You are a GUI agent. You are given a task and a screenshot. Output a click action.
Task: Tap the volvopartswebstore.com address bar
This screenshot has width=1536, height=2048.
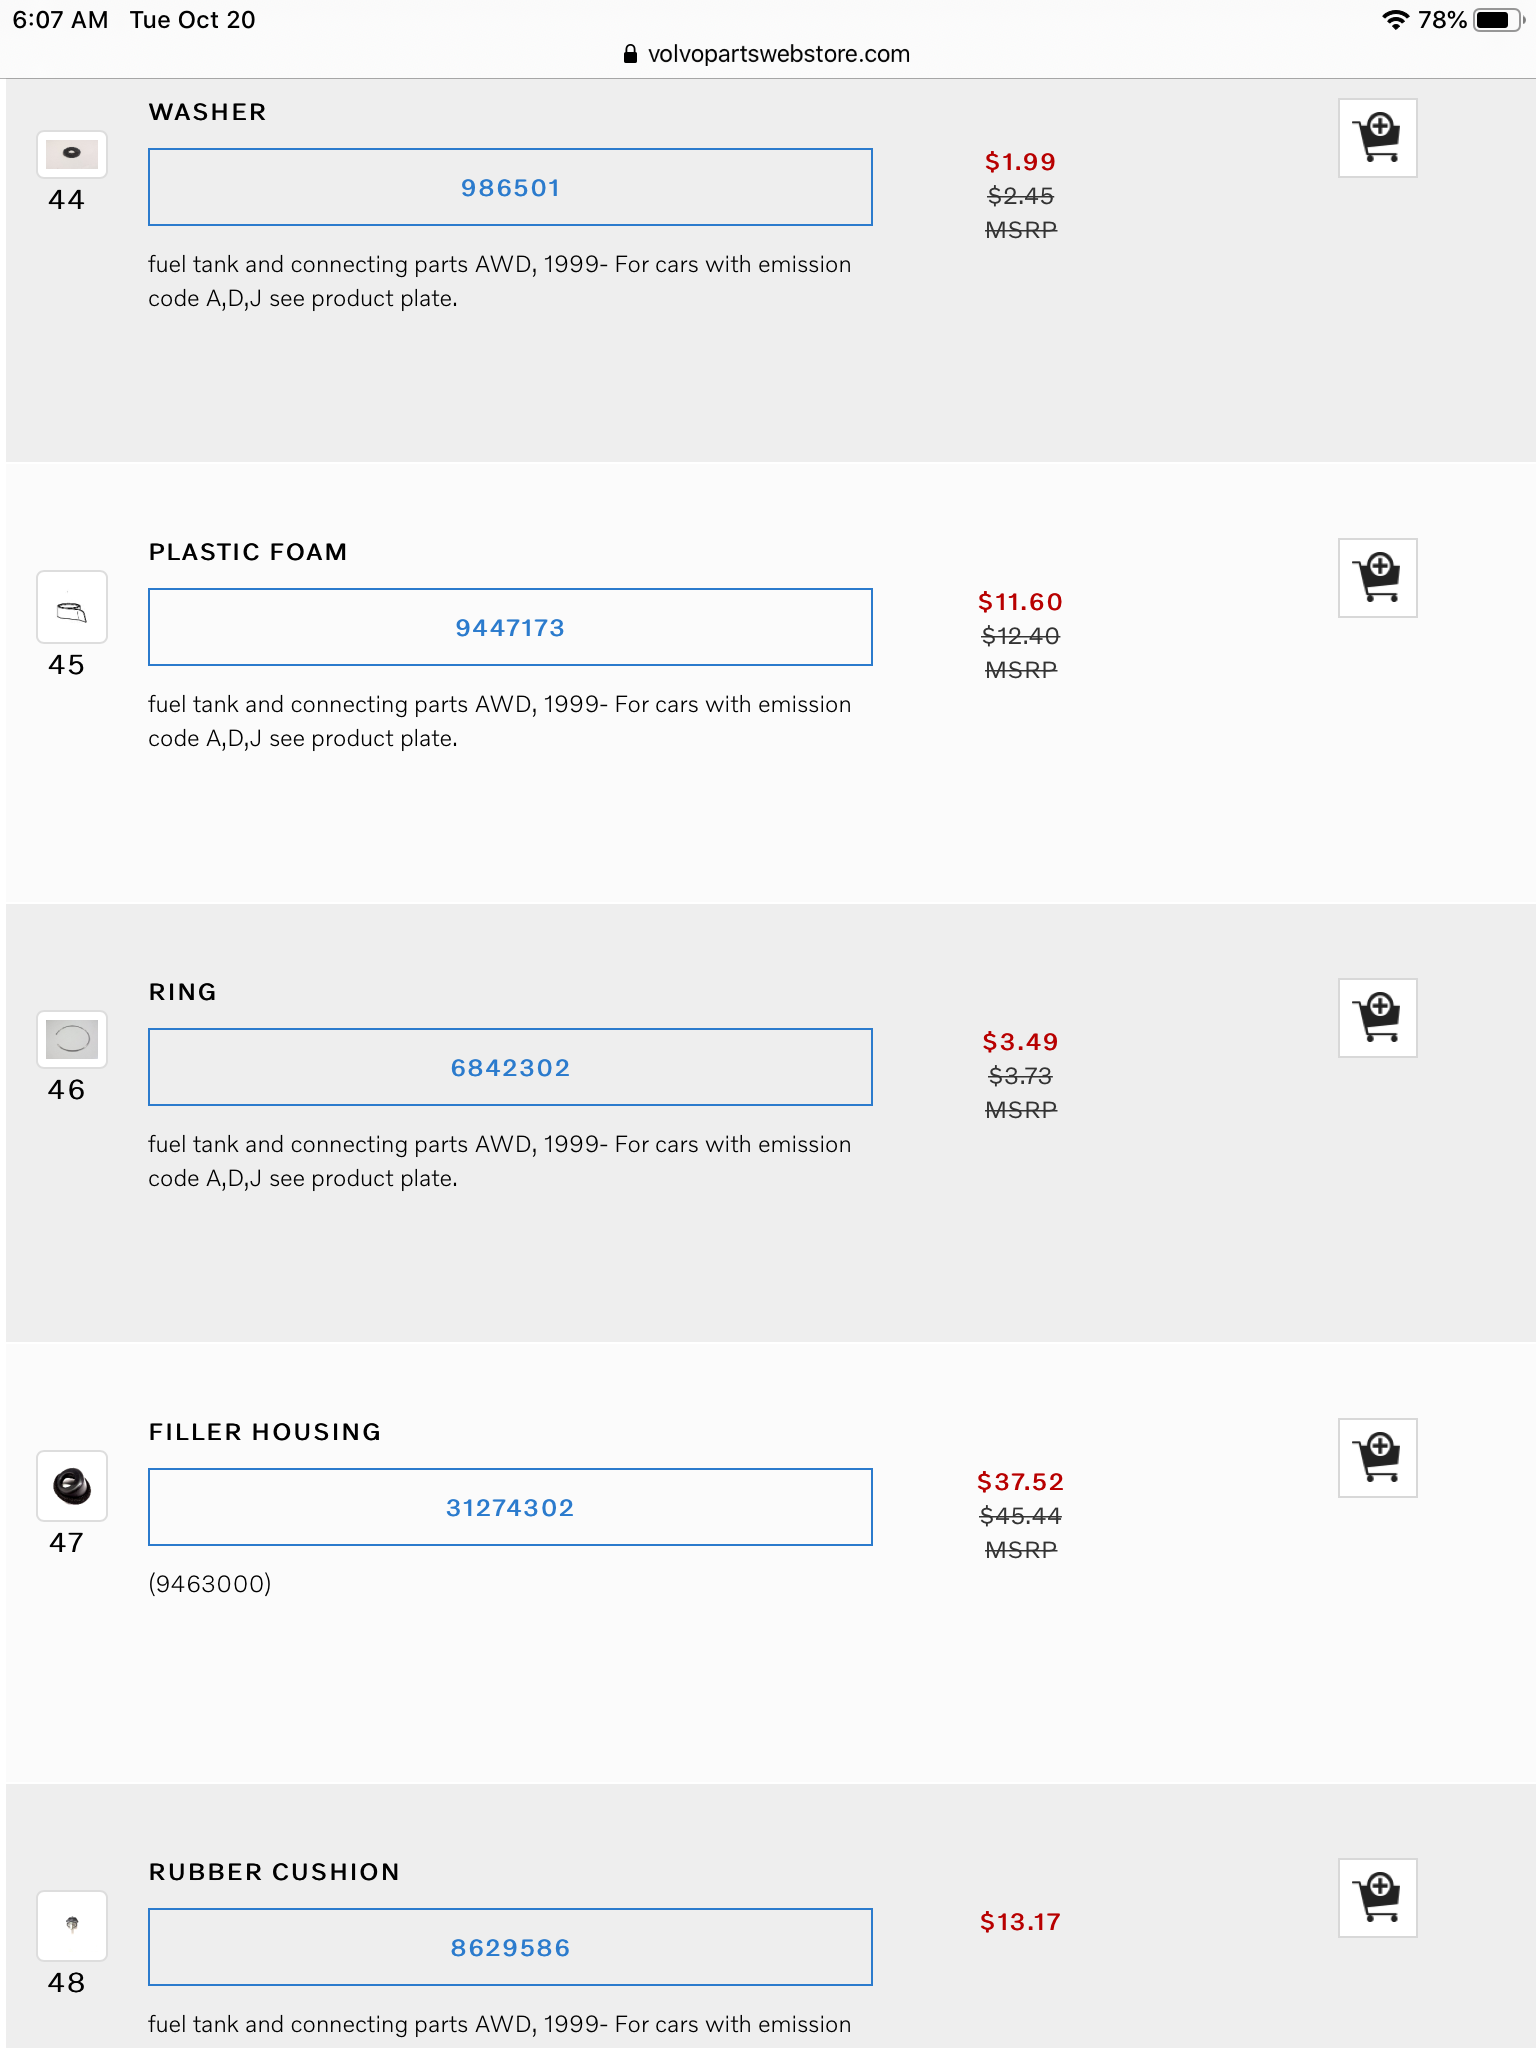coord(778,54)
